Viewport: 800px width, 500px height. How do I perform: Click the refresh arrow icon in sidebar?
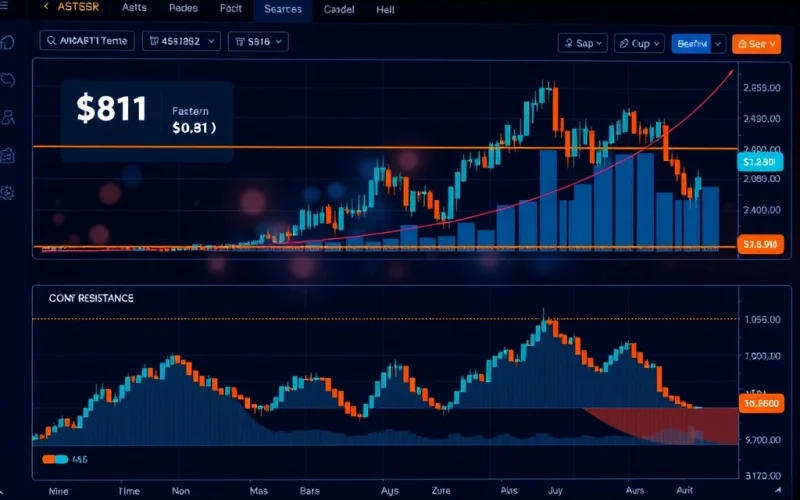tap(9, 80)
